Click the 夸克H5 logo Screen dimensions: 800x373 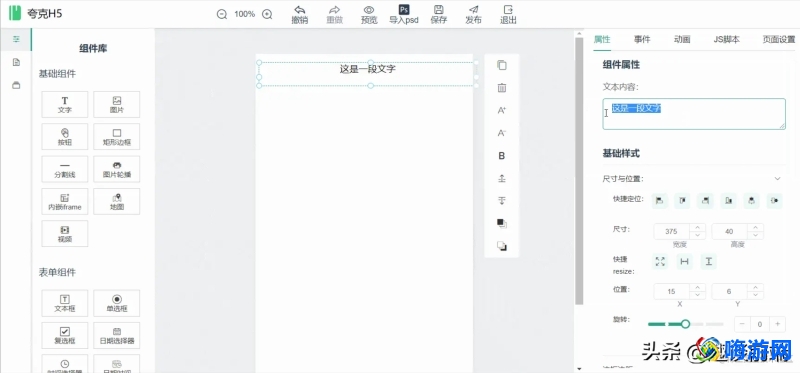coord(36,13)
